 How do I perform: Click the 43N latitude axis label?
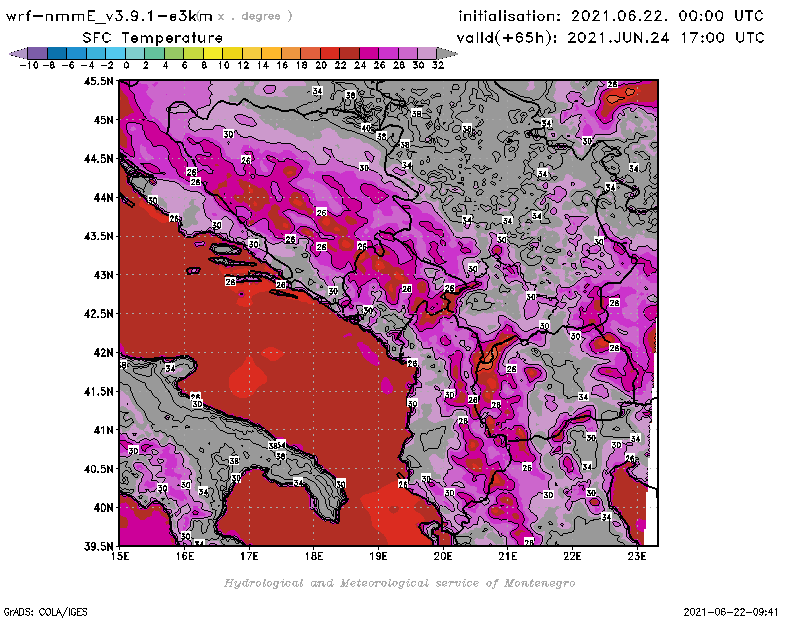click(x=103, y=275)
